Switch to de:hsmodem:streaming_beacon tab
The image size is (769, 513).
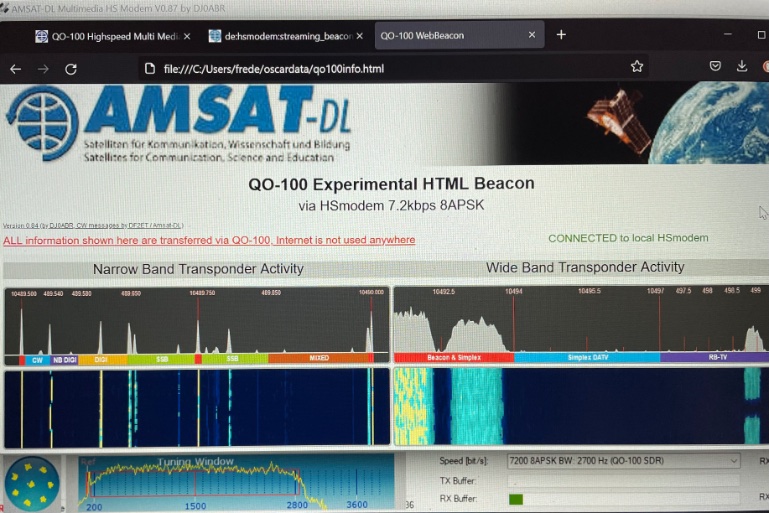tap(285, 36)
